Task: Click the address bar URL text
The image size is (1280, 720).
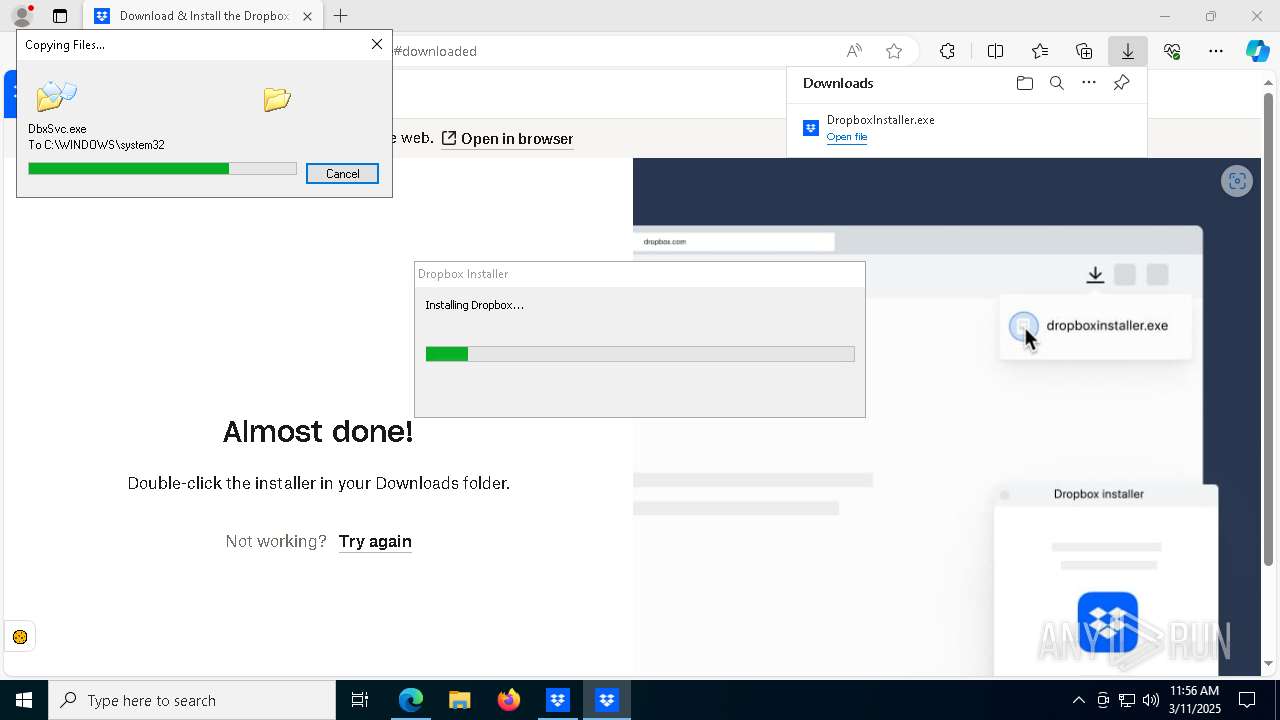Action: [435, 51]
